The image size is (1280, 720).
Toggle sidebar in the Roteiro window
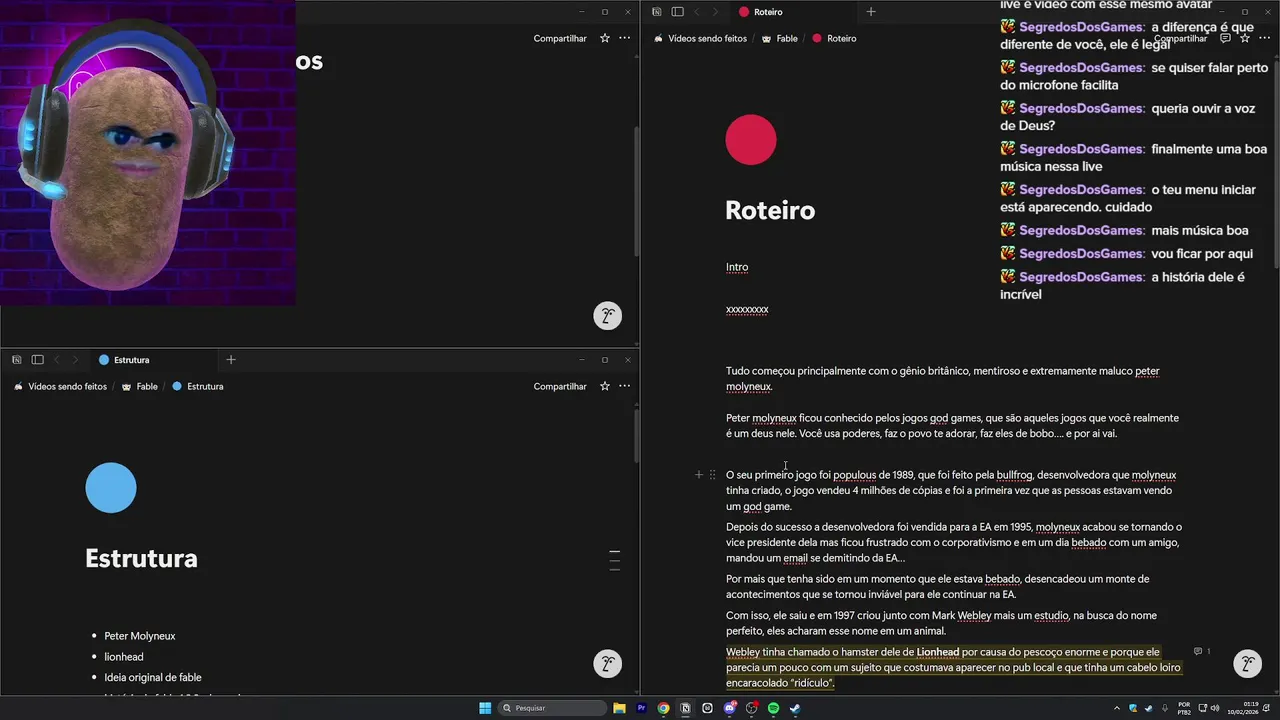coord(677,12)
